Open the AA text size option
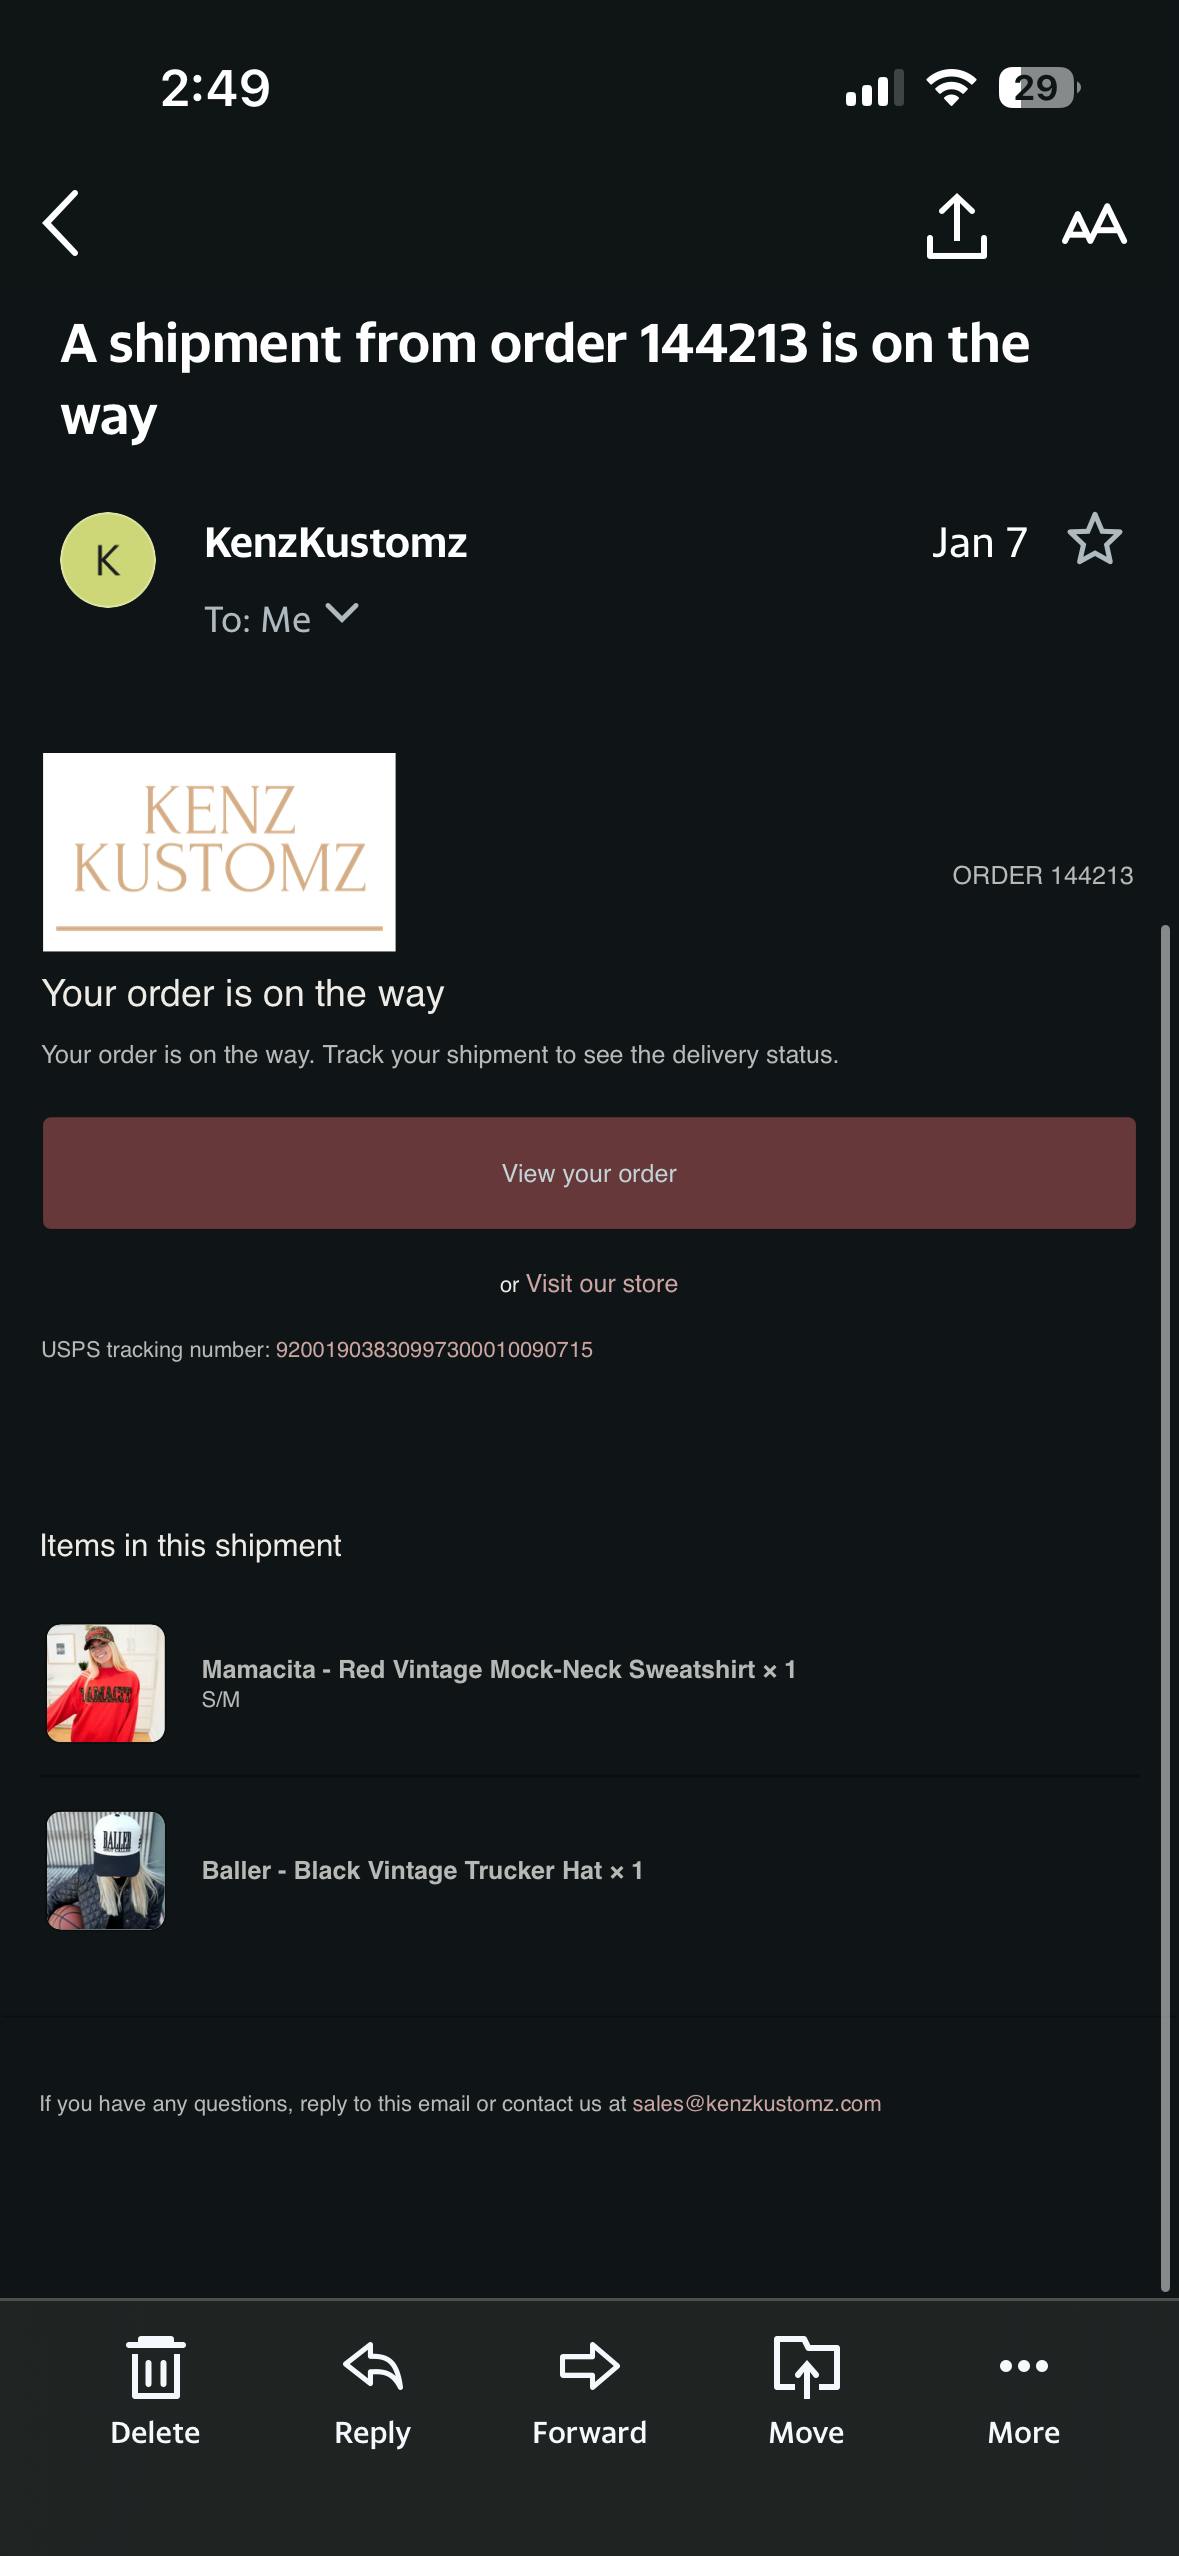This screenshot has height=2556, width=1179. [x=1094, y=225]
